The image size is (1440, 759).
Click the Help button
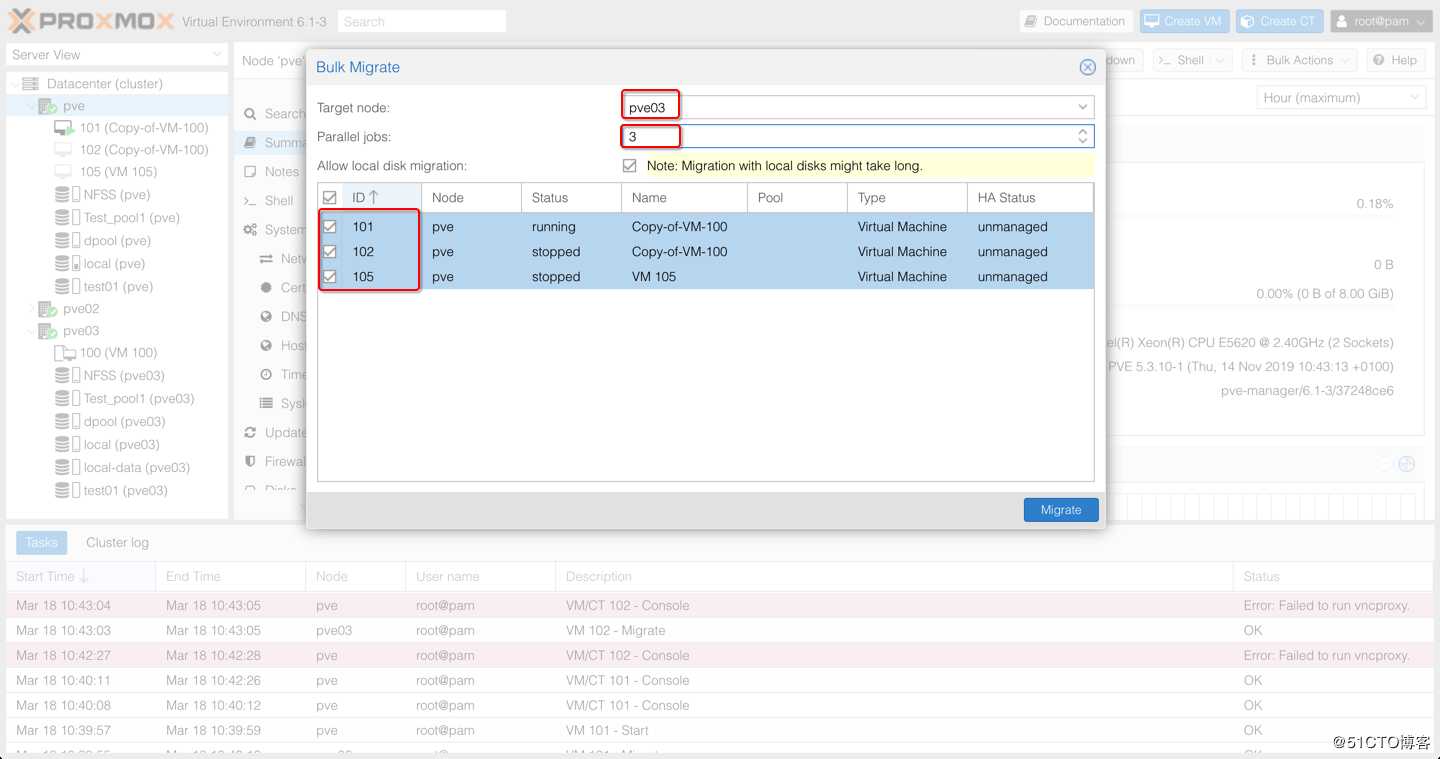tap(1395, 60)
